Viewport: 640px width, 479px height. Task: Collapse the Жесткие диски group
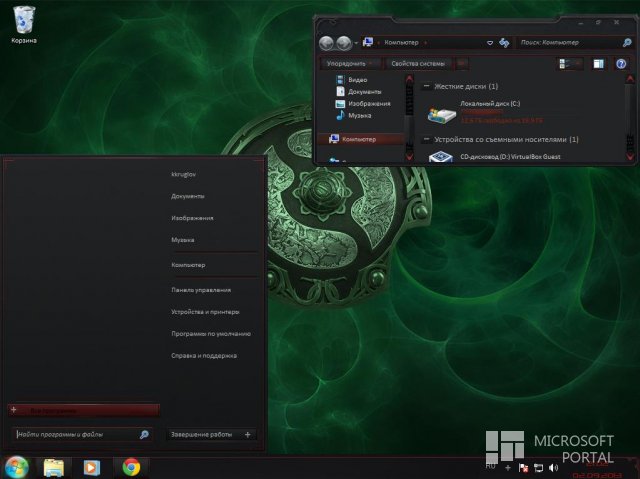coord(427,86)
